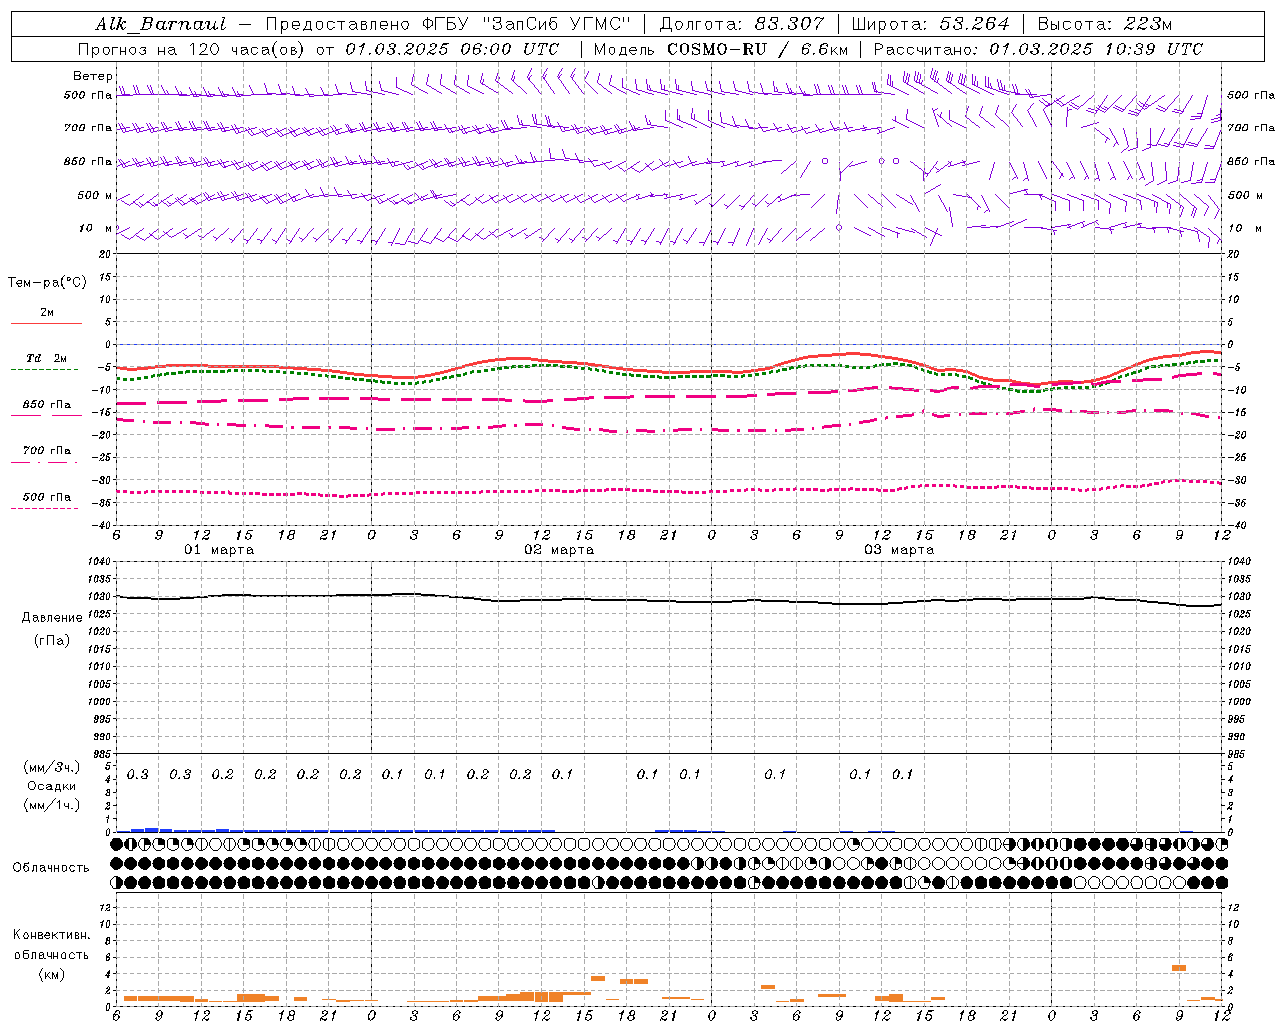Click the '(км)' convective cloud unit label
1280x1024 pixels.
point(51,974)
